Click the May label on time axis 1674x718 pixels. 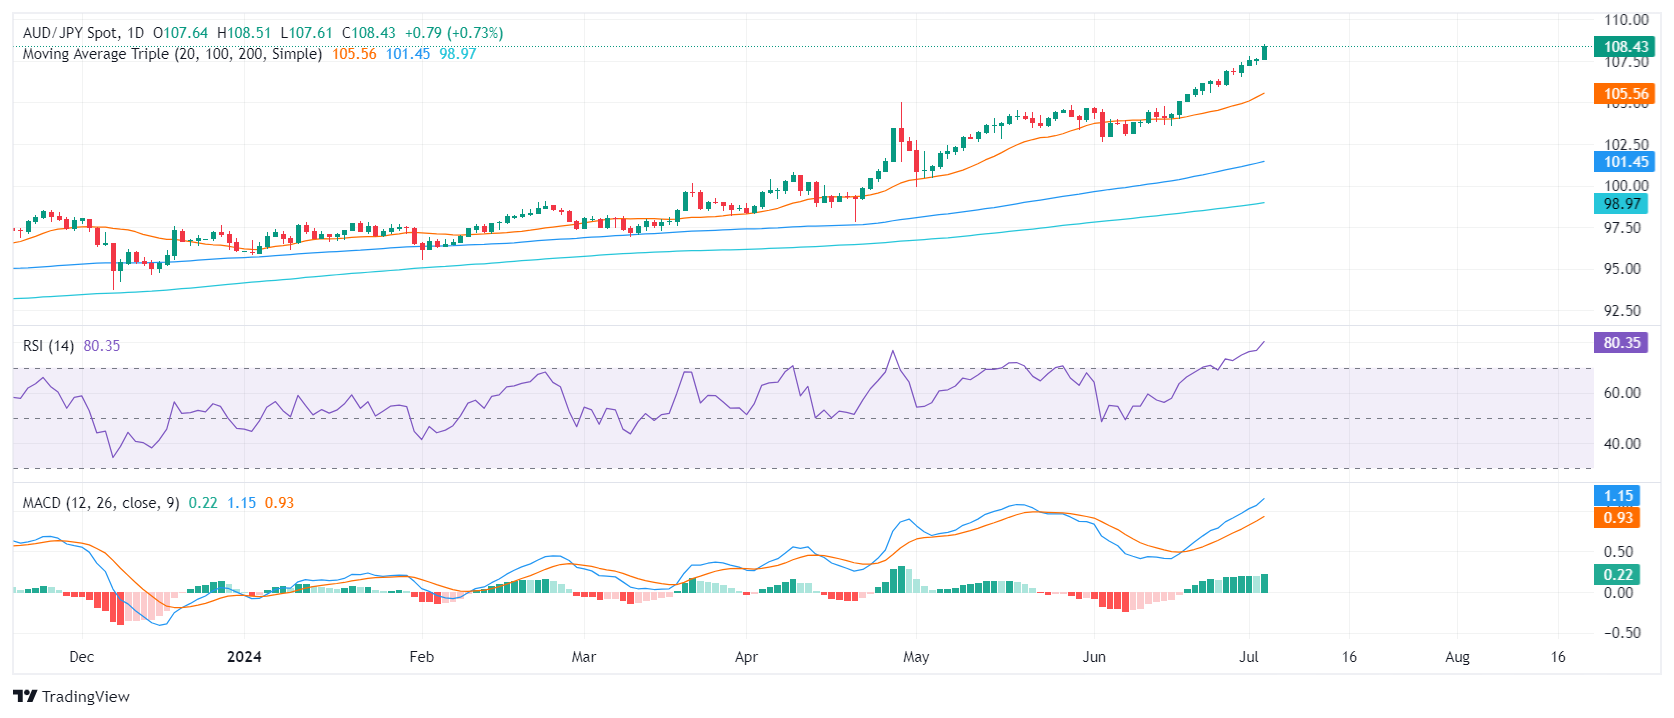point(916,657)
